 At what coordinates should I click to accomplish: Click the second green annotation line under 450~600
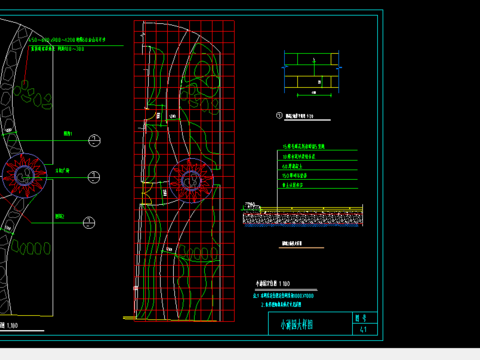click(58, 49)
